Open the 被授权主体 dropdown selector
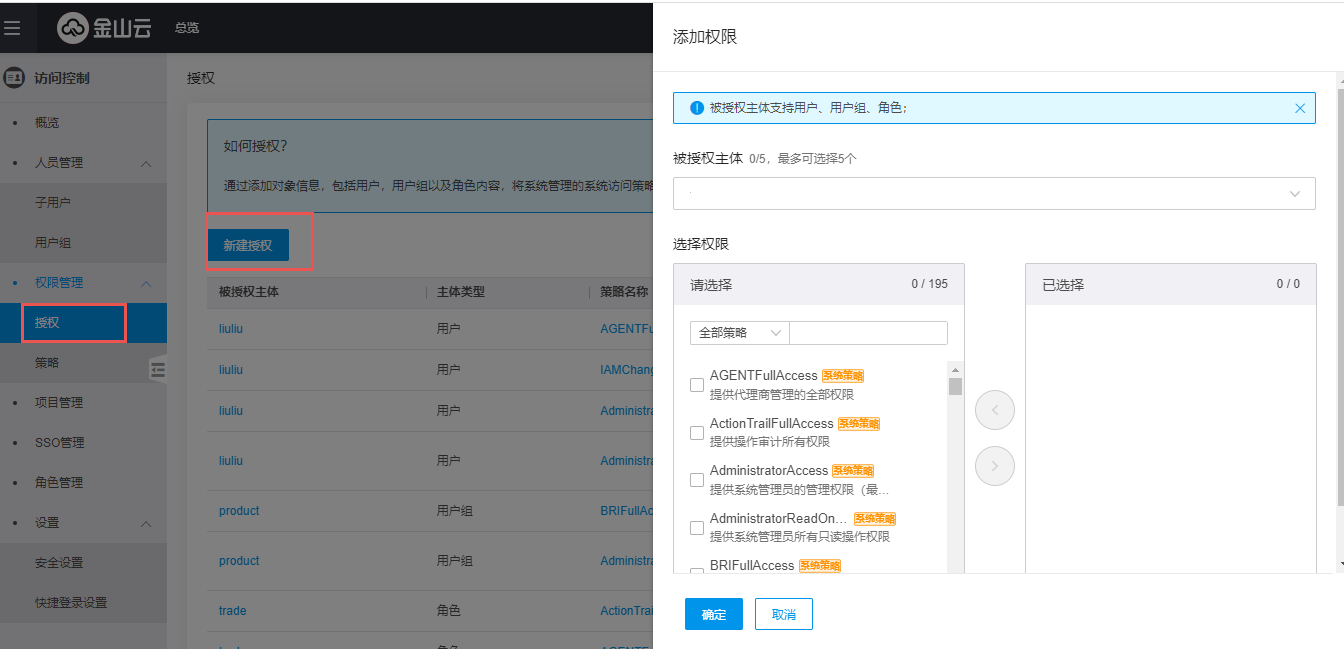1344x649 pixels. pos(994,193)
